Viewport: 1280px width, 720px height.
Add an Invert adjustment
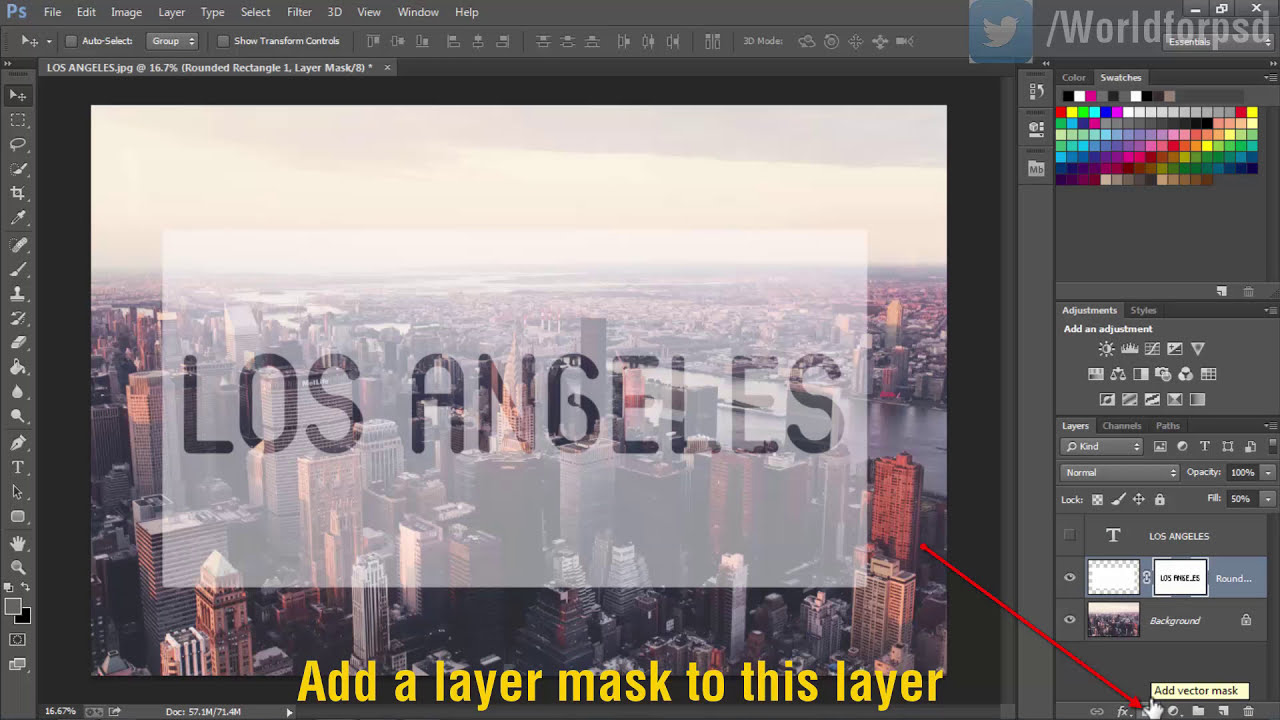[x=1107, y=399]
